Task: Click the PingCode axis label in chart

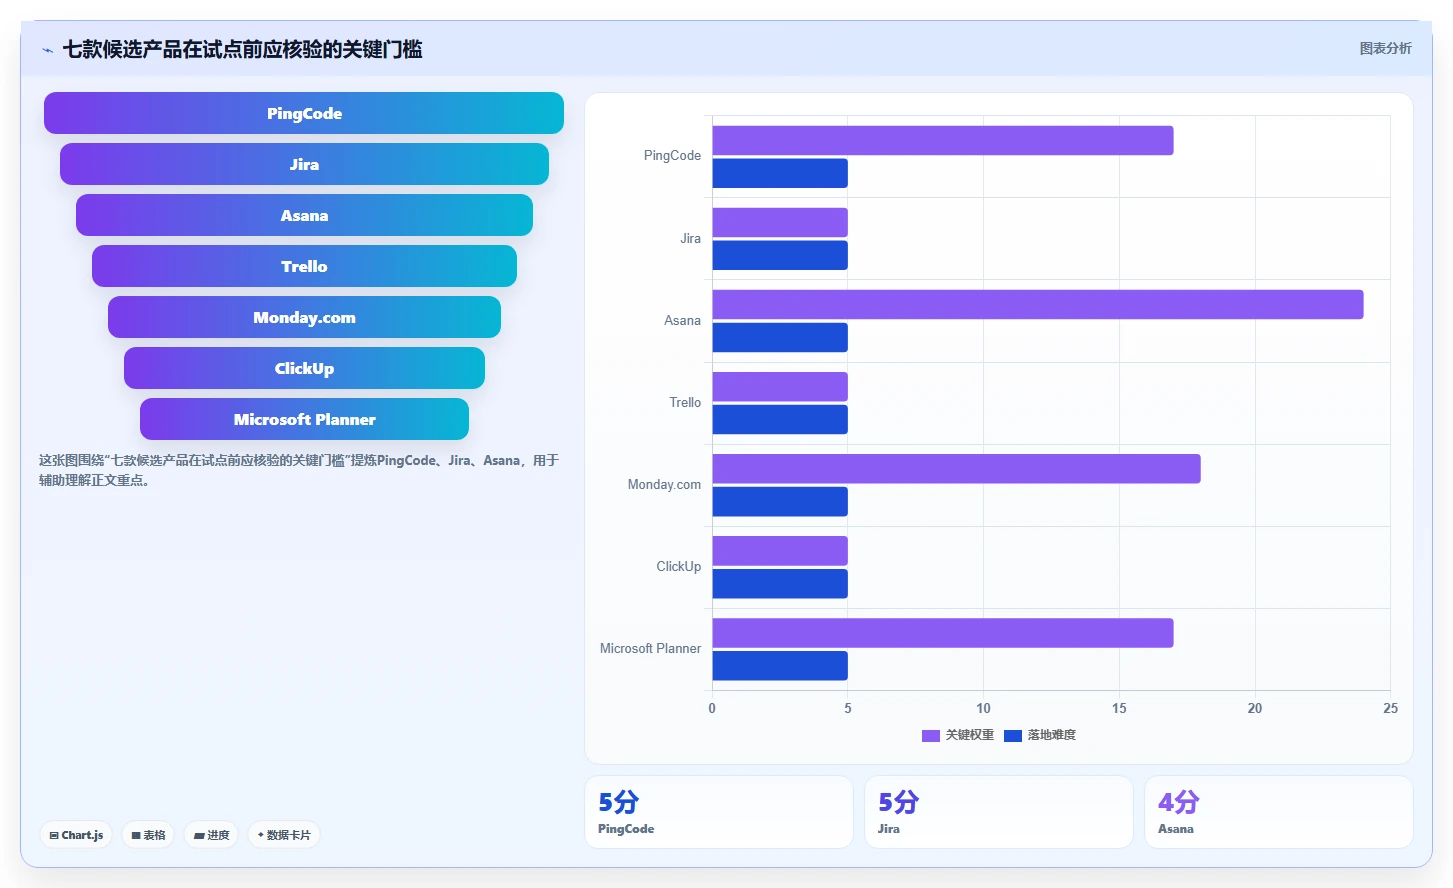Action: pyautogui.click(x=672, y=156)
